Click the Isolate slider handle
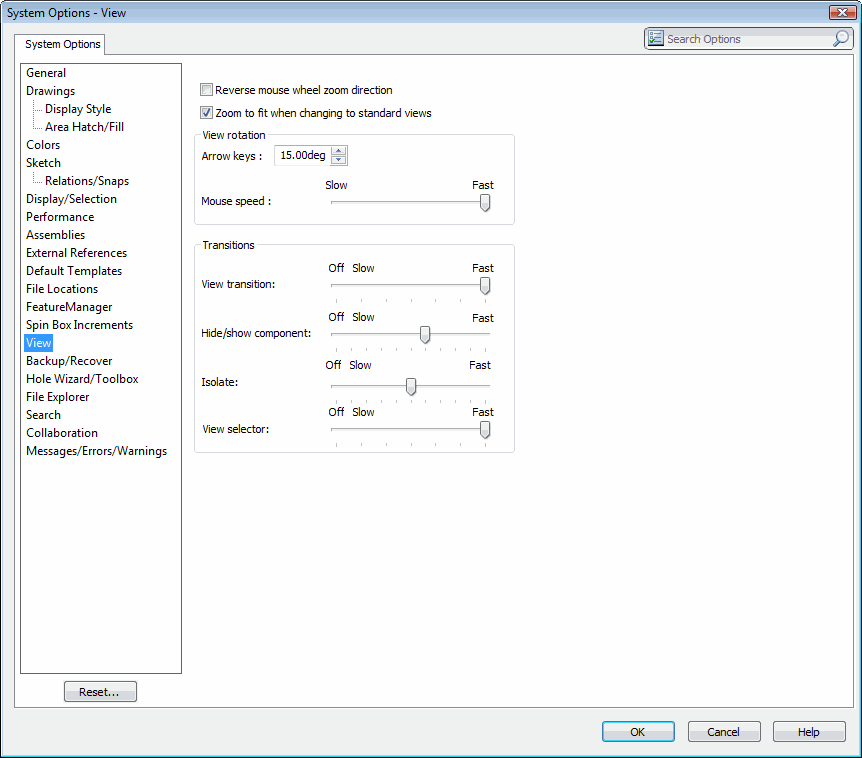Viewport: 862px width, 758px height. tap(411, 386)
